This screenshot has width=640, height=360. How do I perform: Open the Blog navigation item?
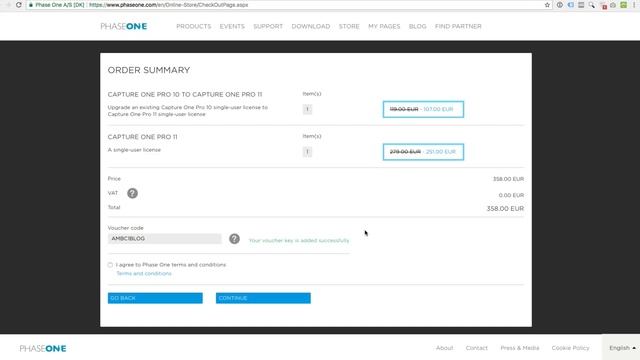tap(417, 27)
